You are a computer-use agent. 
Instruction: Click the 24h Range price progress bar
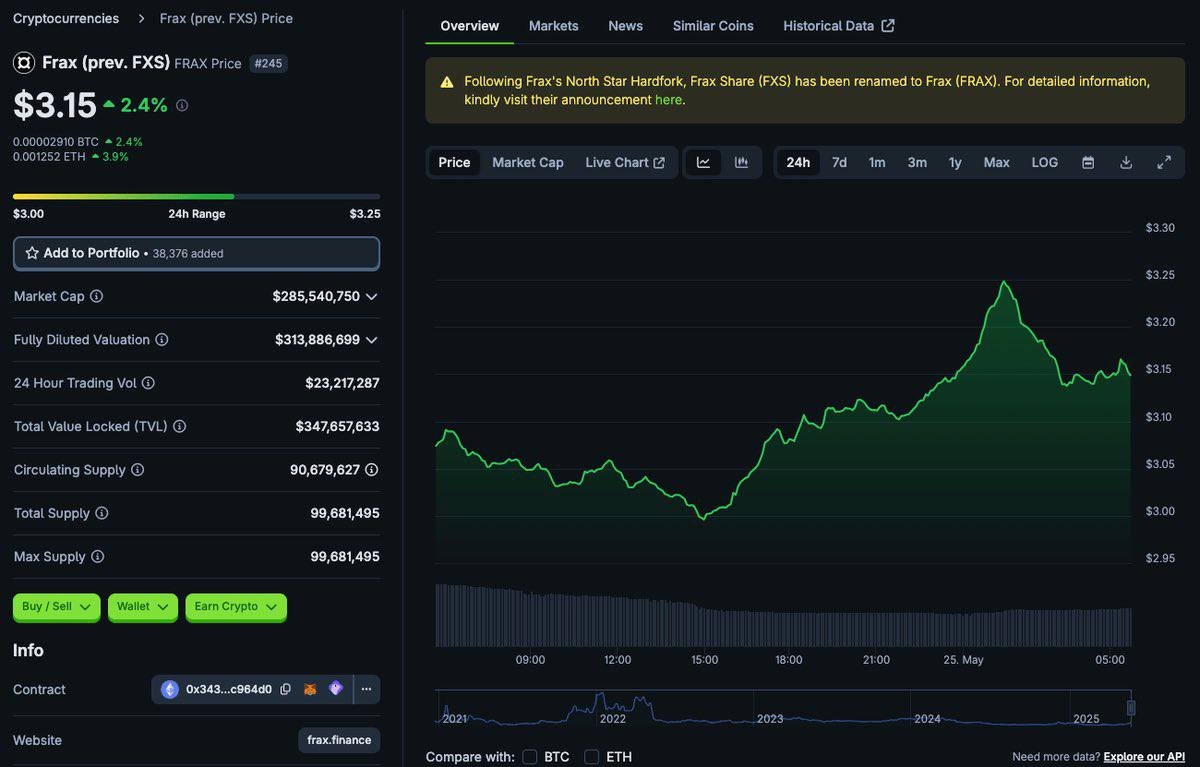(196, 196)
